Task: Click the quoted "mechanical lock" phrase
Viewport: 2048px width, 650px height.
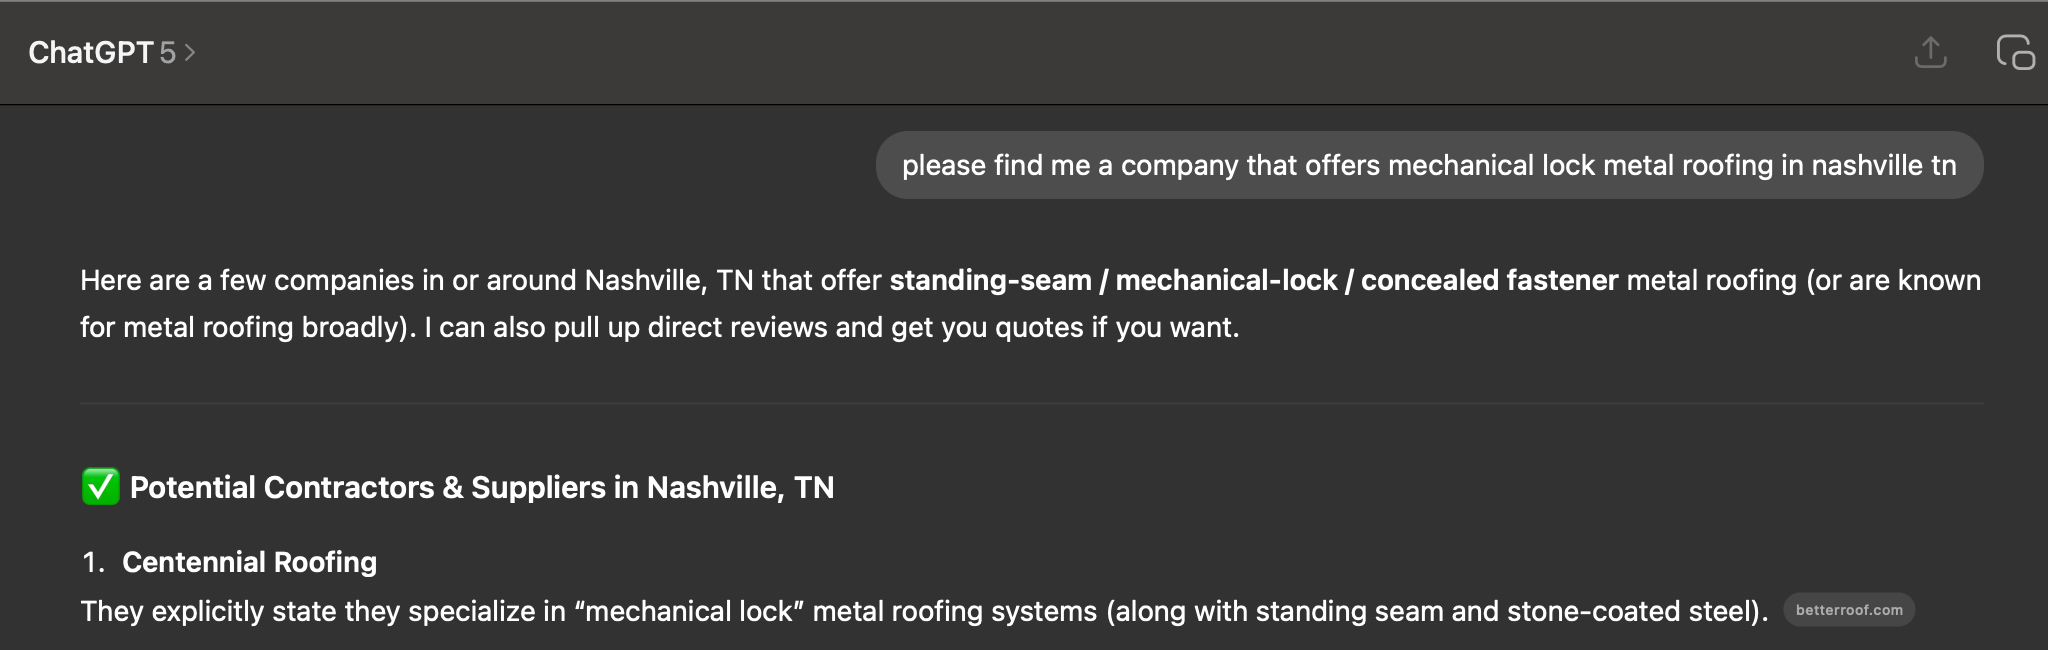Action: click(x=689, y=611)
